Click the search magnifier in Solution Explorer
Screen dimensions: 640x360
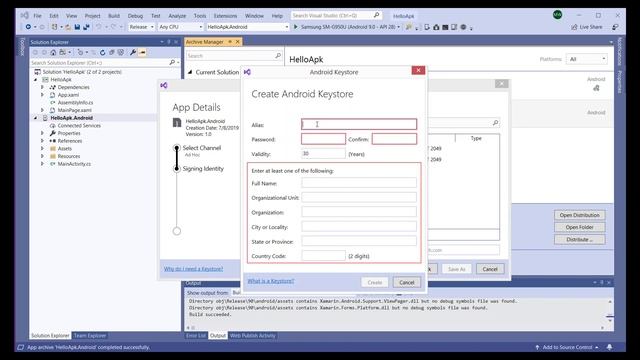click(x=172, y=62)
